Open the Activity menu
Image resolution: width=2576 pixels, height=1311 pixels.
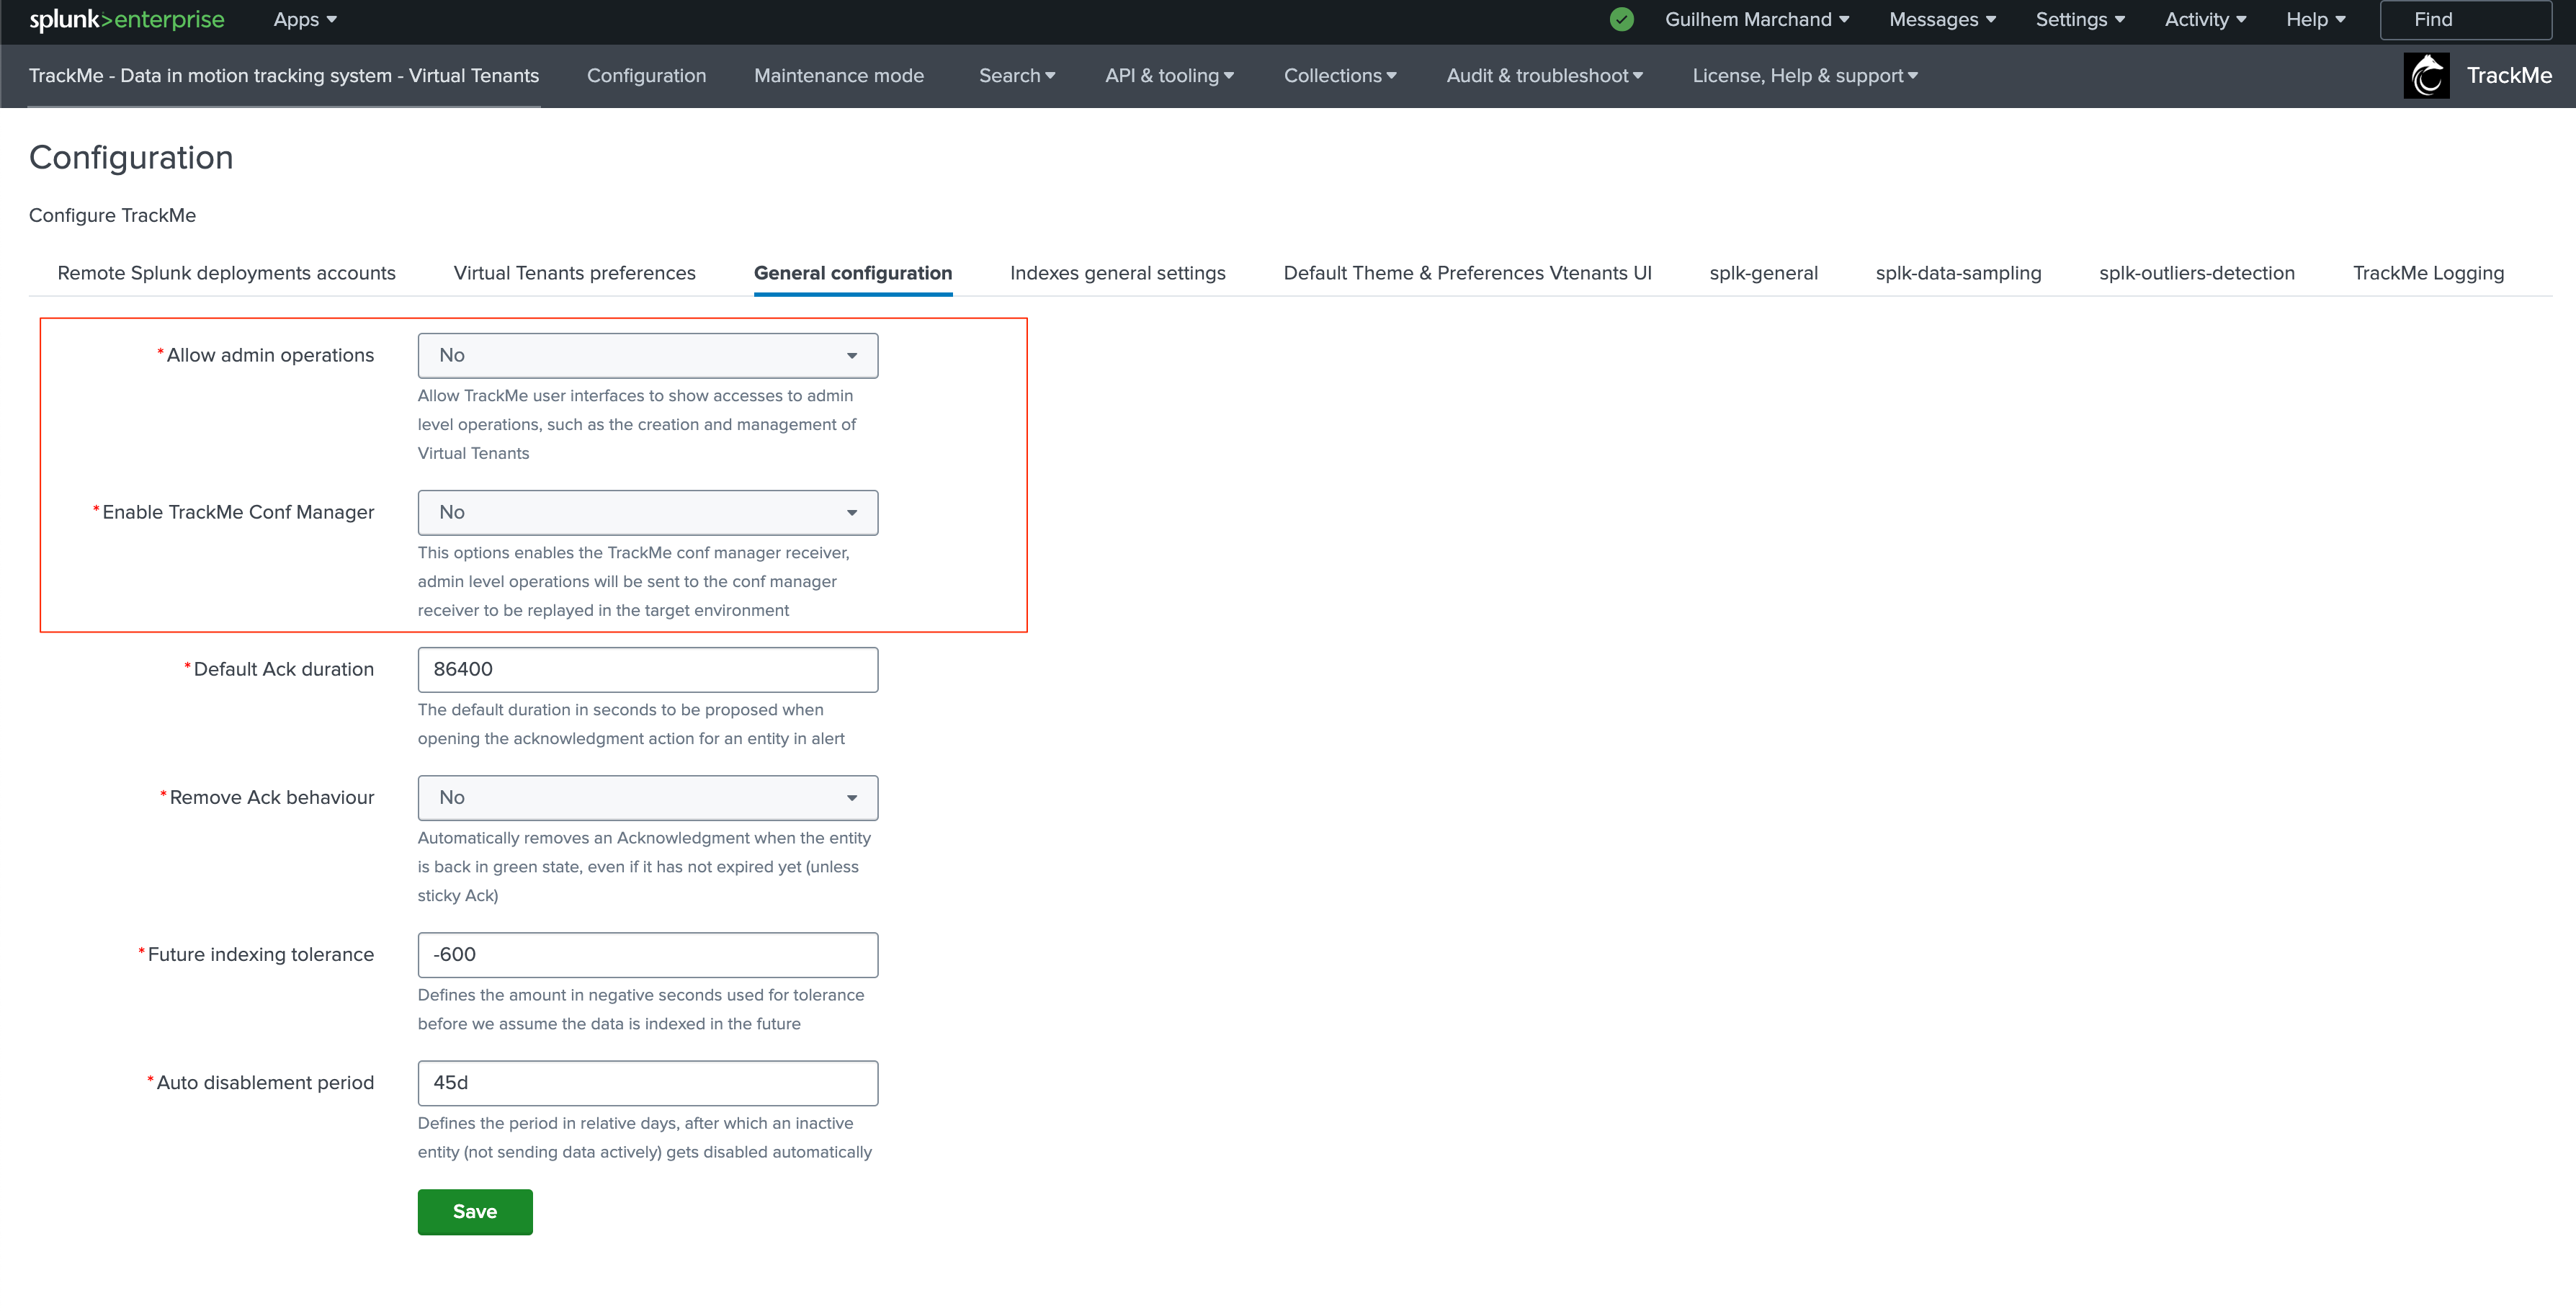coord(2204,19)
